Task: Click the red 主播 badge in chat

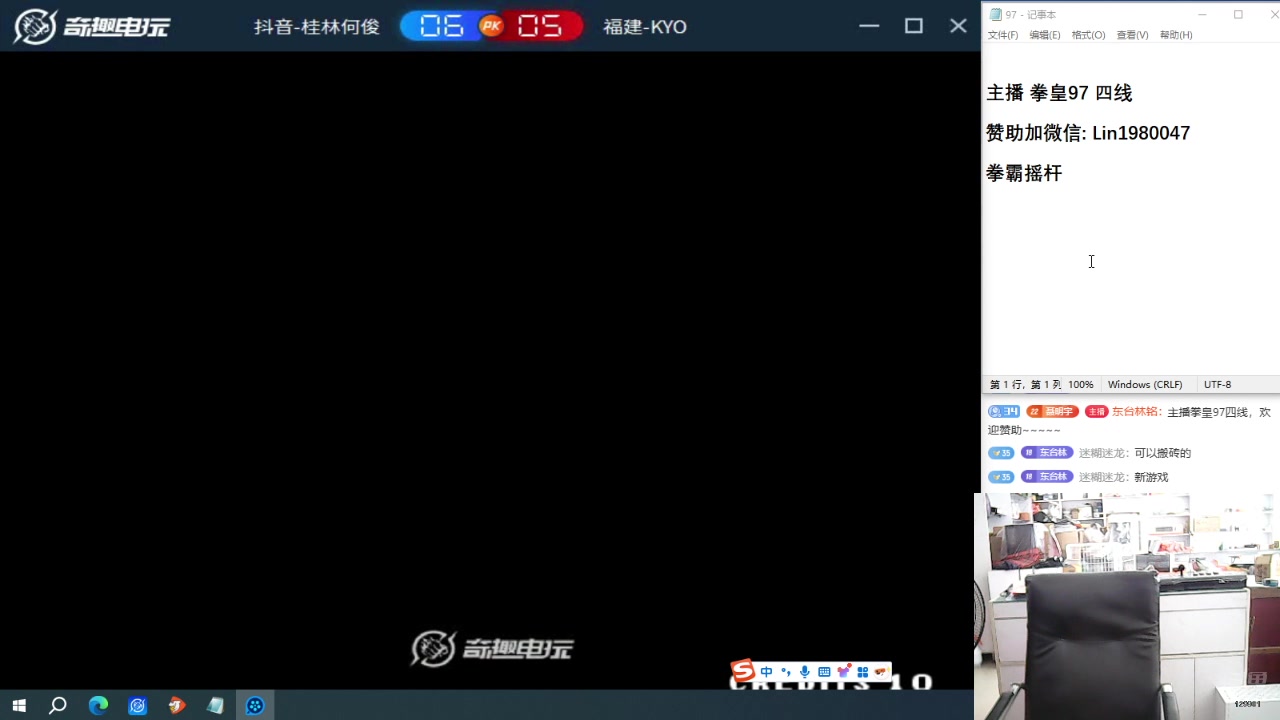Action: (1097, 412)
